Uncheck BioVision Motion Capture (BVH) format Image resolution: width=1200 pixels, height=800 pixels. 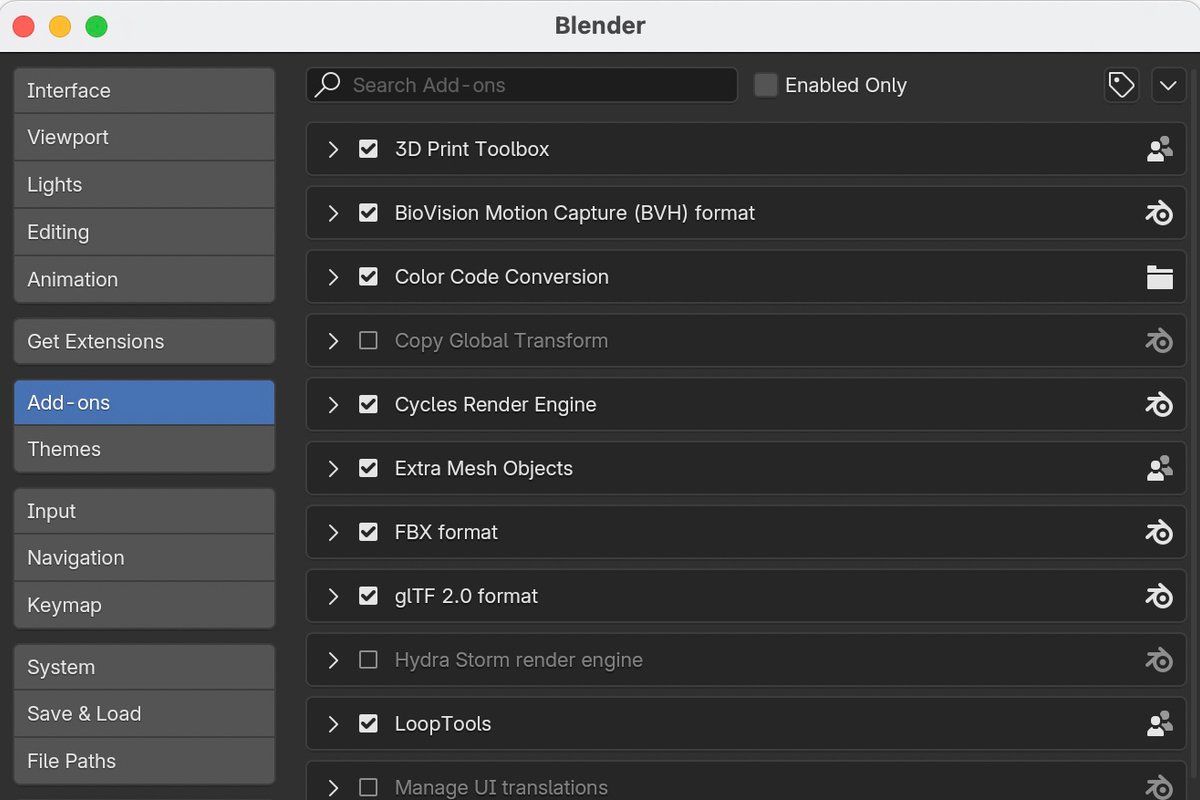point(368,213)
